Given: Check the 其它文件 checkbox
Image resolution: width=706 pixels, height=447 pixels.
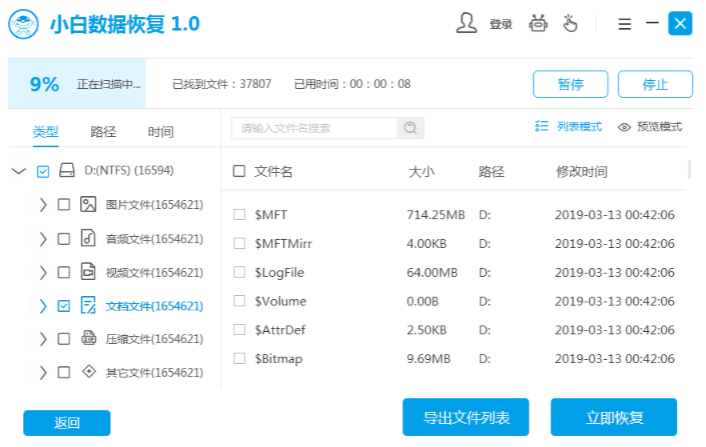Looking at the screenshot, I should (64, 373).
